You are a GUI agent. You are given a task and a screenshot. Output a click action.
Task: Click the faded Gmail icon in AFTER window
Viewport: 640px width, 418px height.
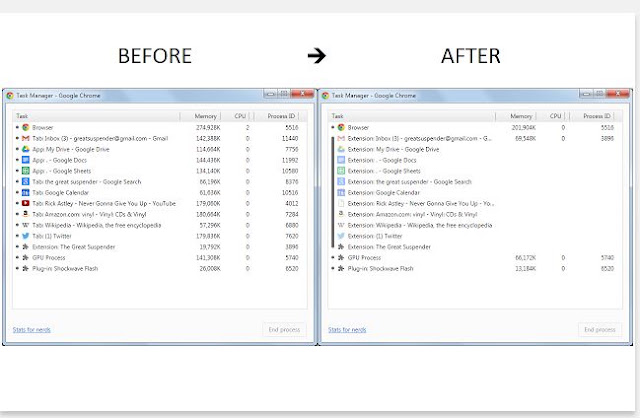pos(341,138)
